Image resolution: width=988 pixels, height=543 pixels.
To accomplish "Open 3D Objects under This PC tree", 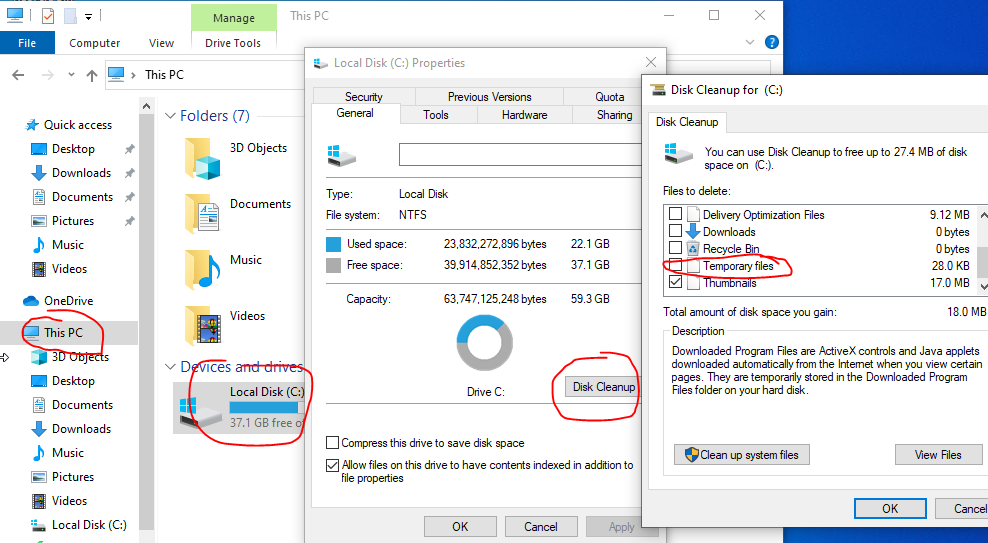I will pos(80,357).
